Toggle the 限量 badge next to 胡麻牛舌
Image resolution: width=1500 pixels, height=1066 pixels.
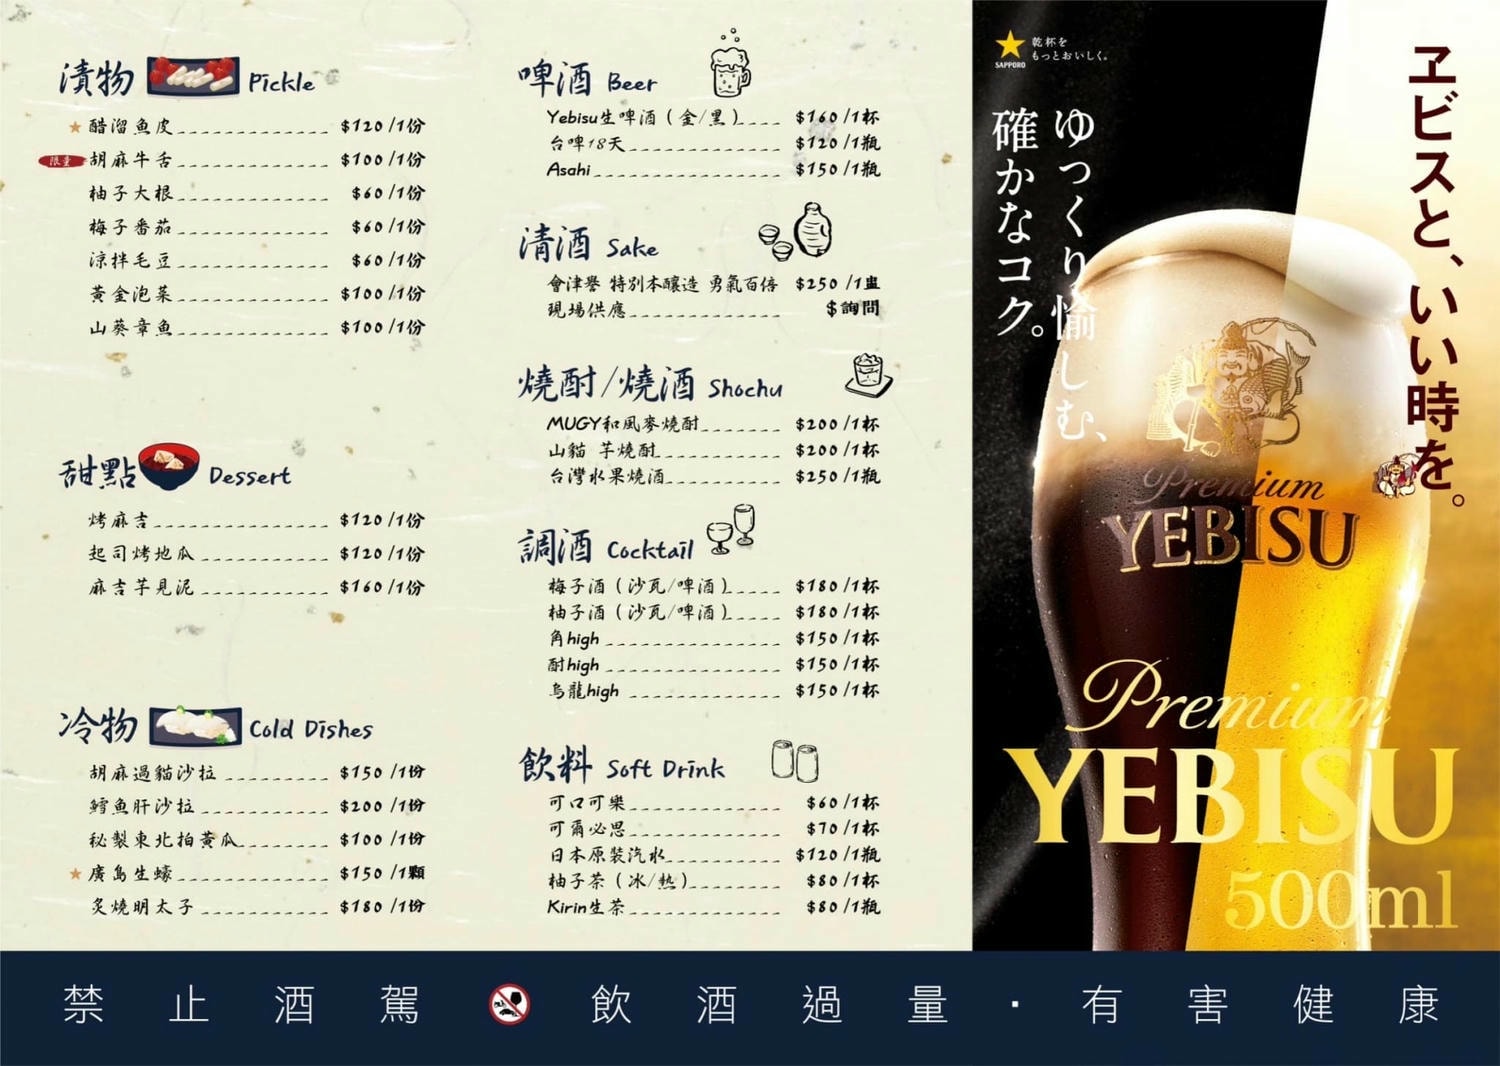(60, 160)
